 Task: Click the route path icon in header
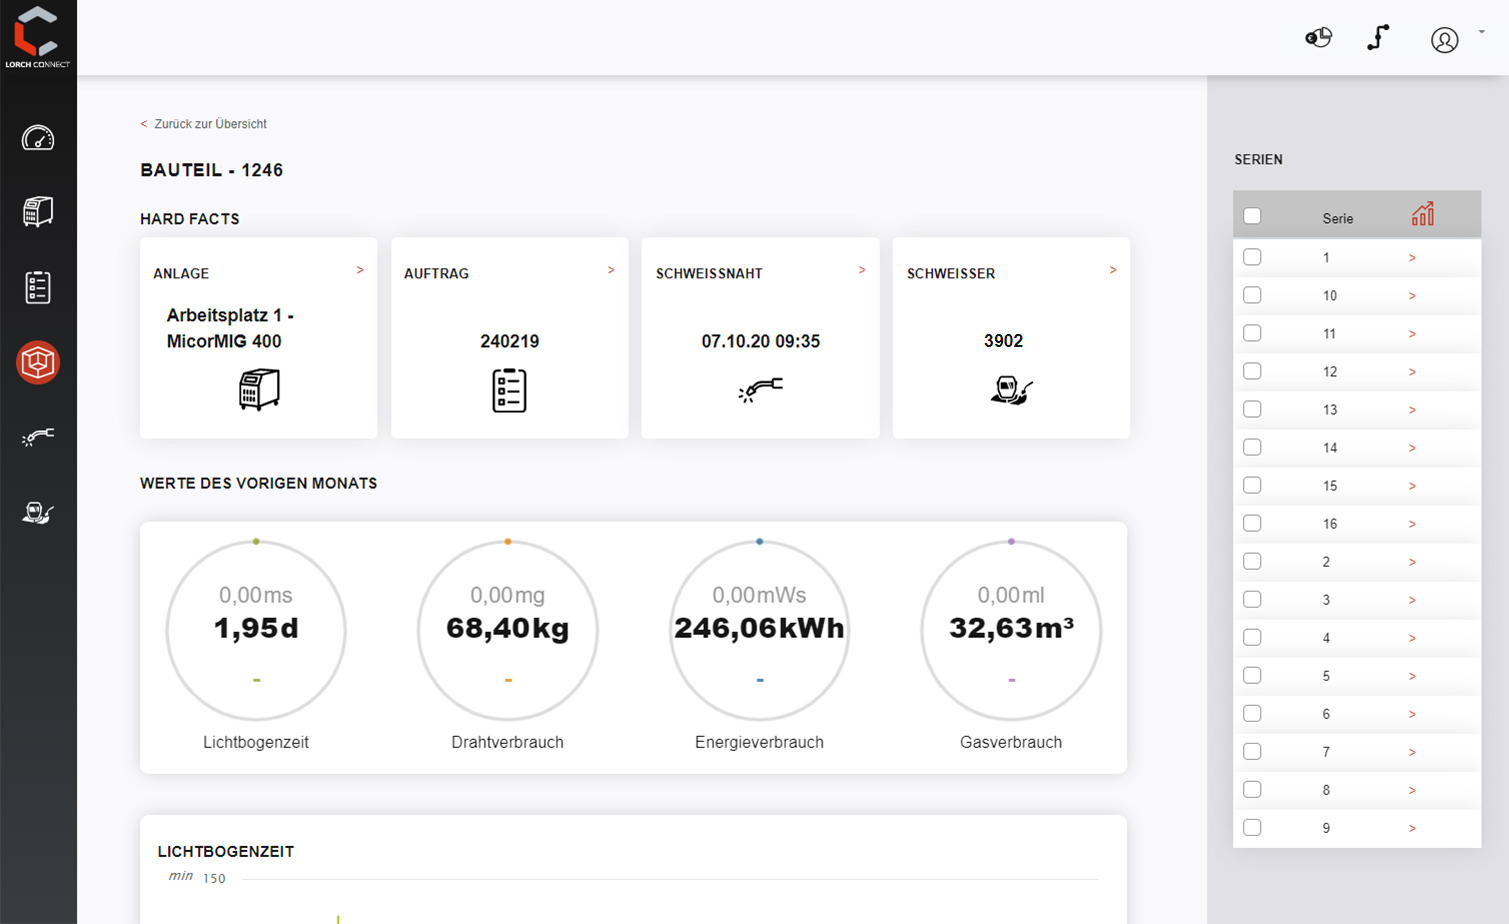[x=1378, y=38]
